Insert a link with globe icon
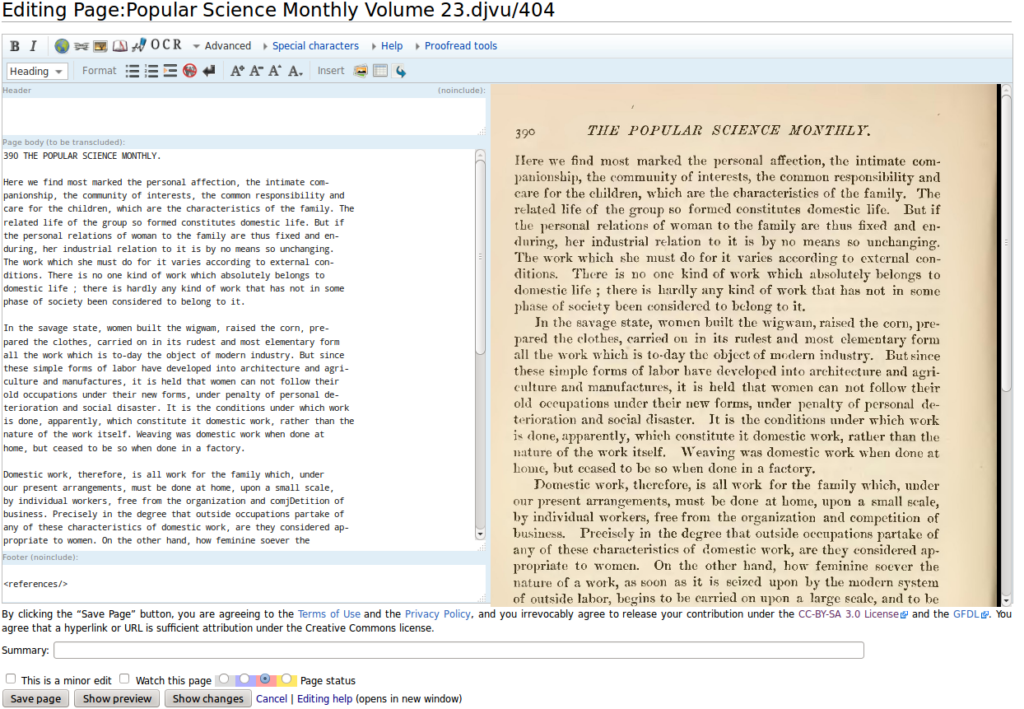This screenshot has width=1024, height=709. 62,46
